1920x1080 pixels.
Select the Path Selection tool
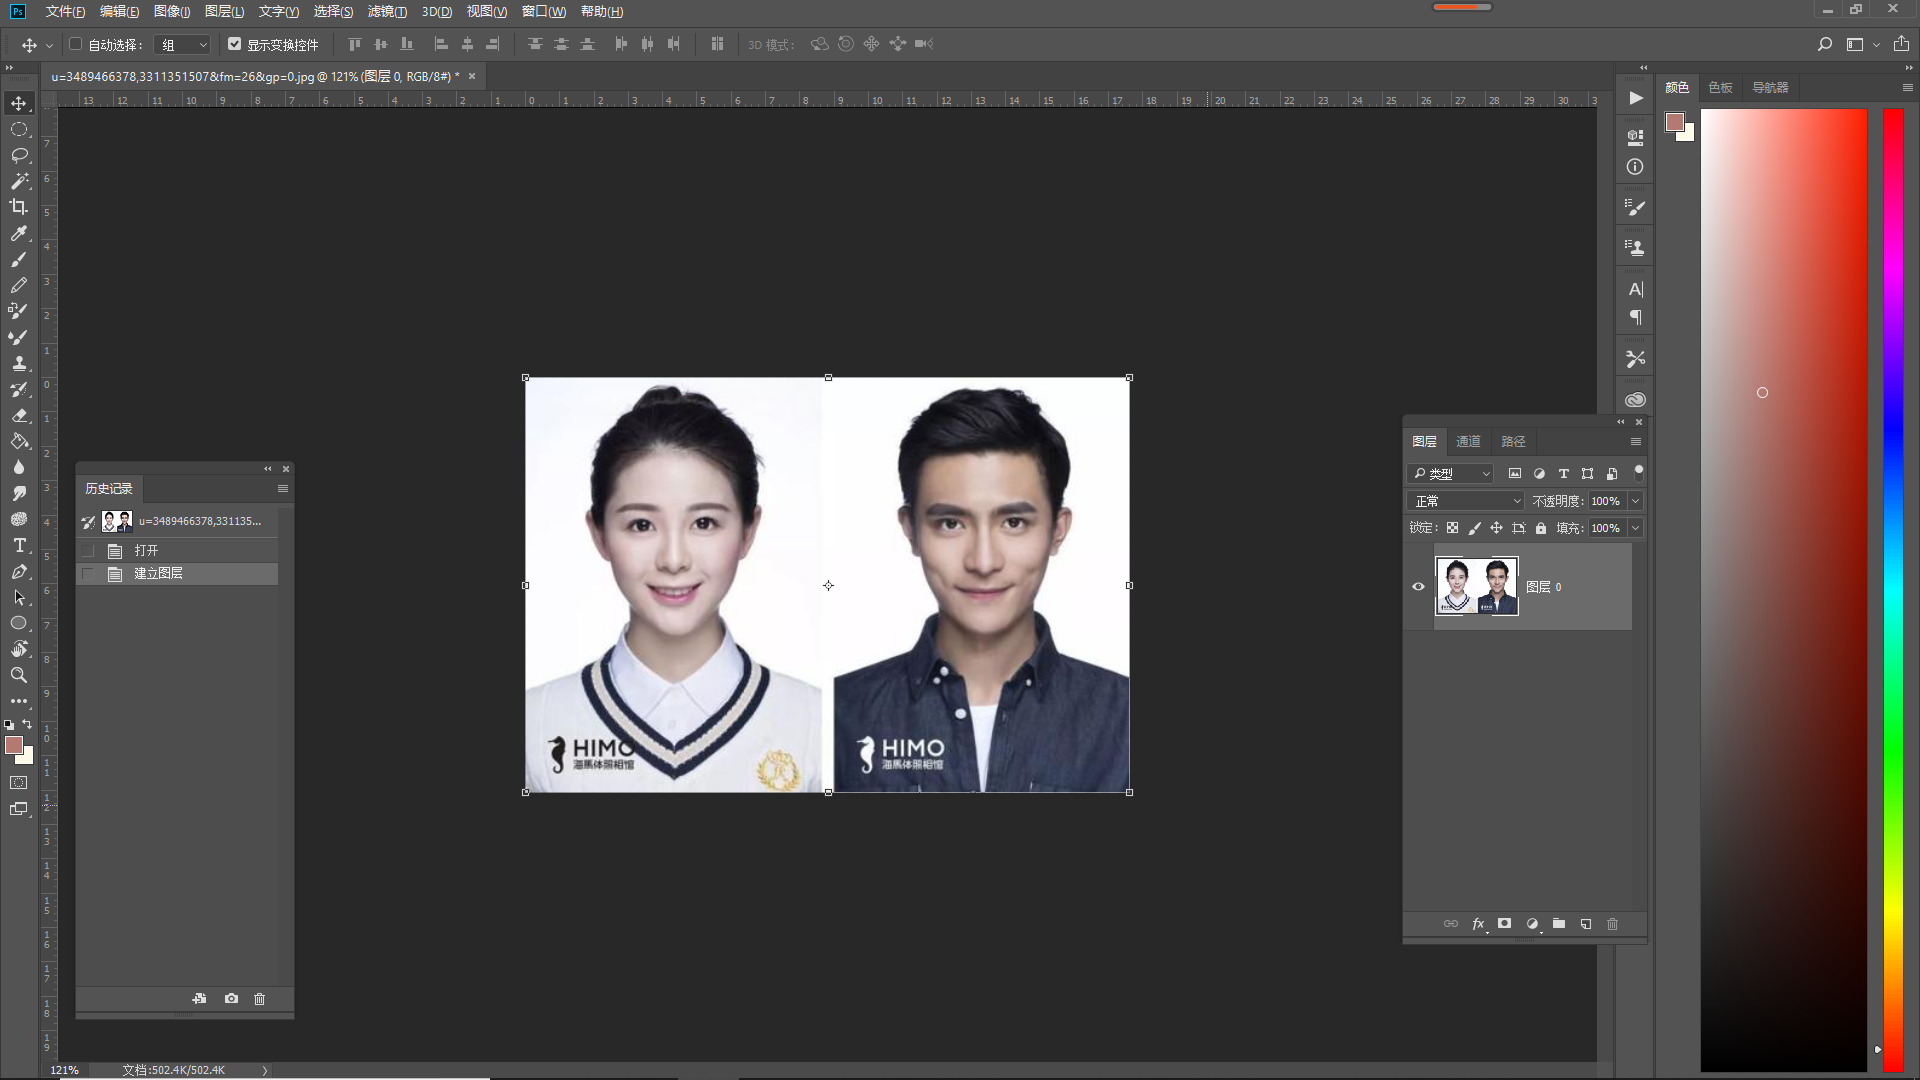tap(19, 597)
